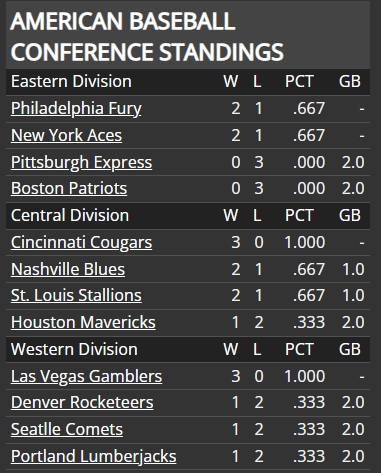View the Las Vegas Gamblers team page

pyautogui.click(x=86, y=376)
